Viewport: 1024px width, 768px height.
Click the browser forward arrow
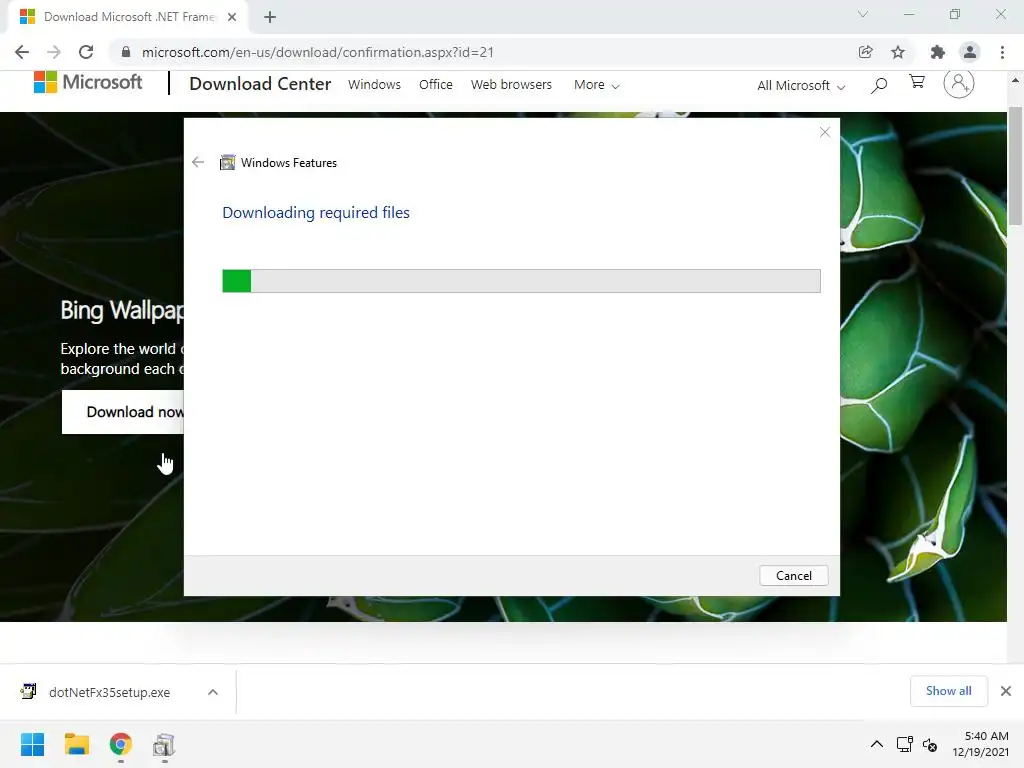[54, 52]
